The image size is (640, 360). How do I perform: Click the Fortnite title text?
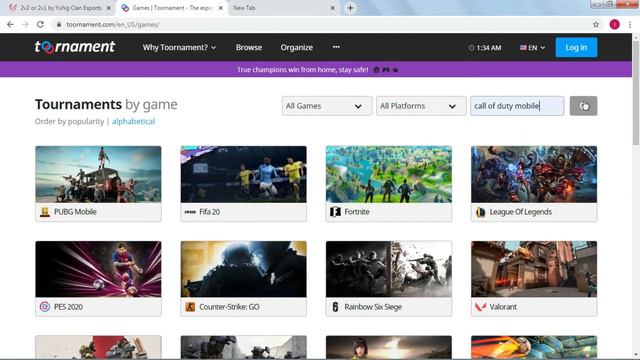pyautogui.click(x=357, y=212)
